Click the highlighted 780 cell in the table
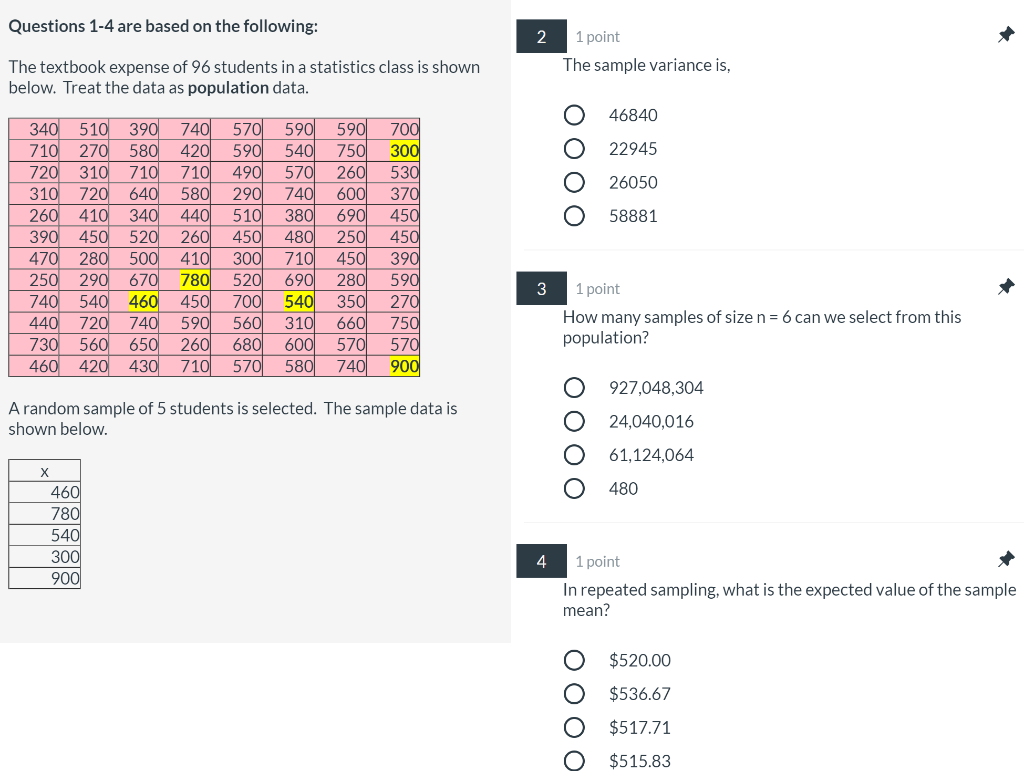The height and width of the screenshot is (771, 1024). click(194, 280)
